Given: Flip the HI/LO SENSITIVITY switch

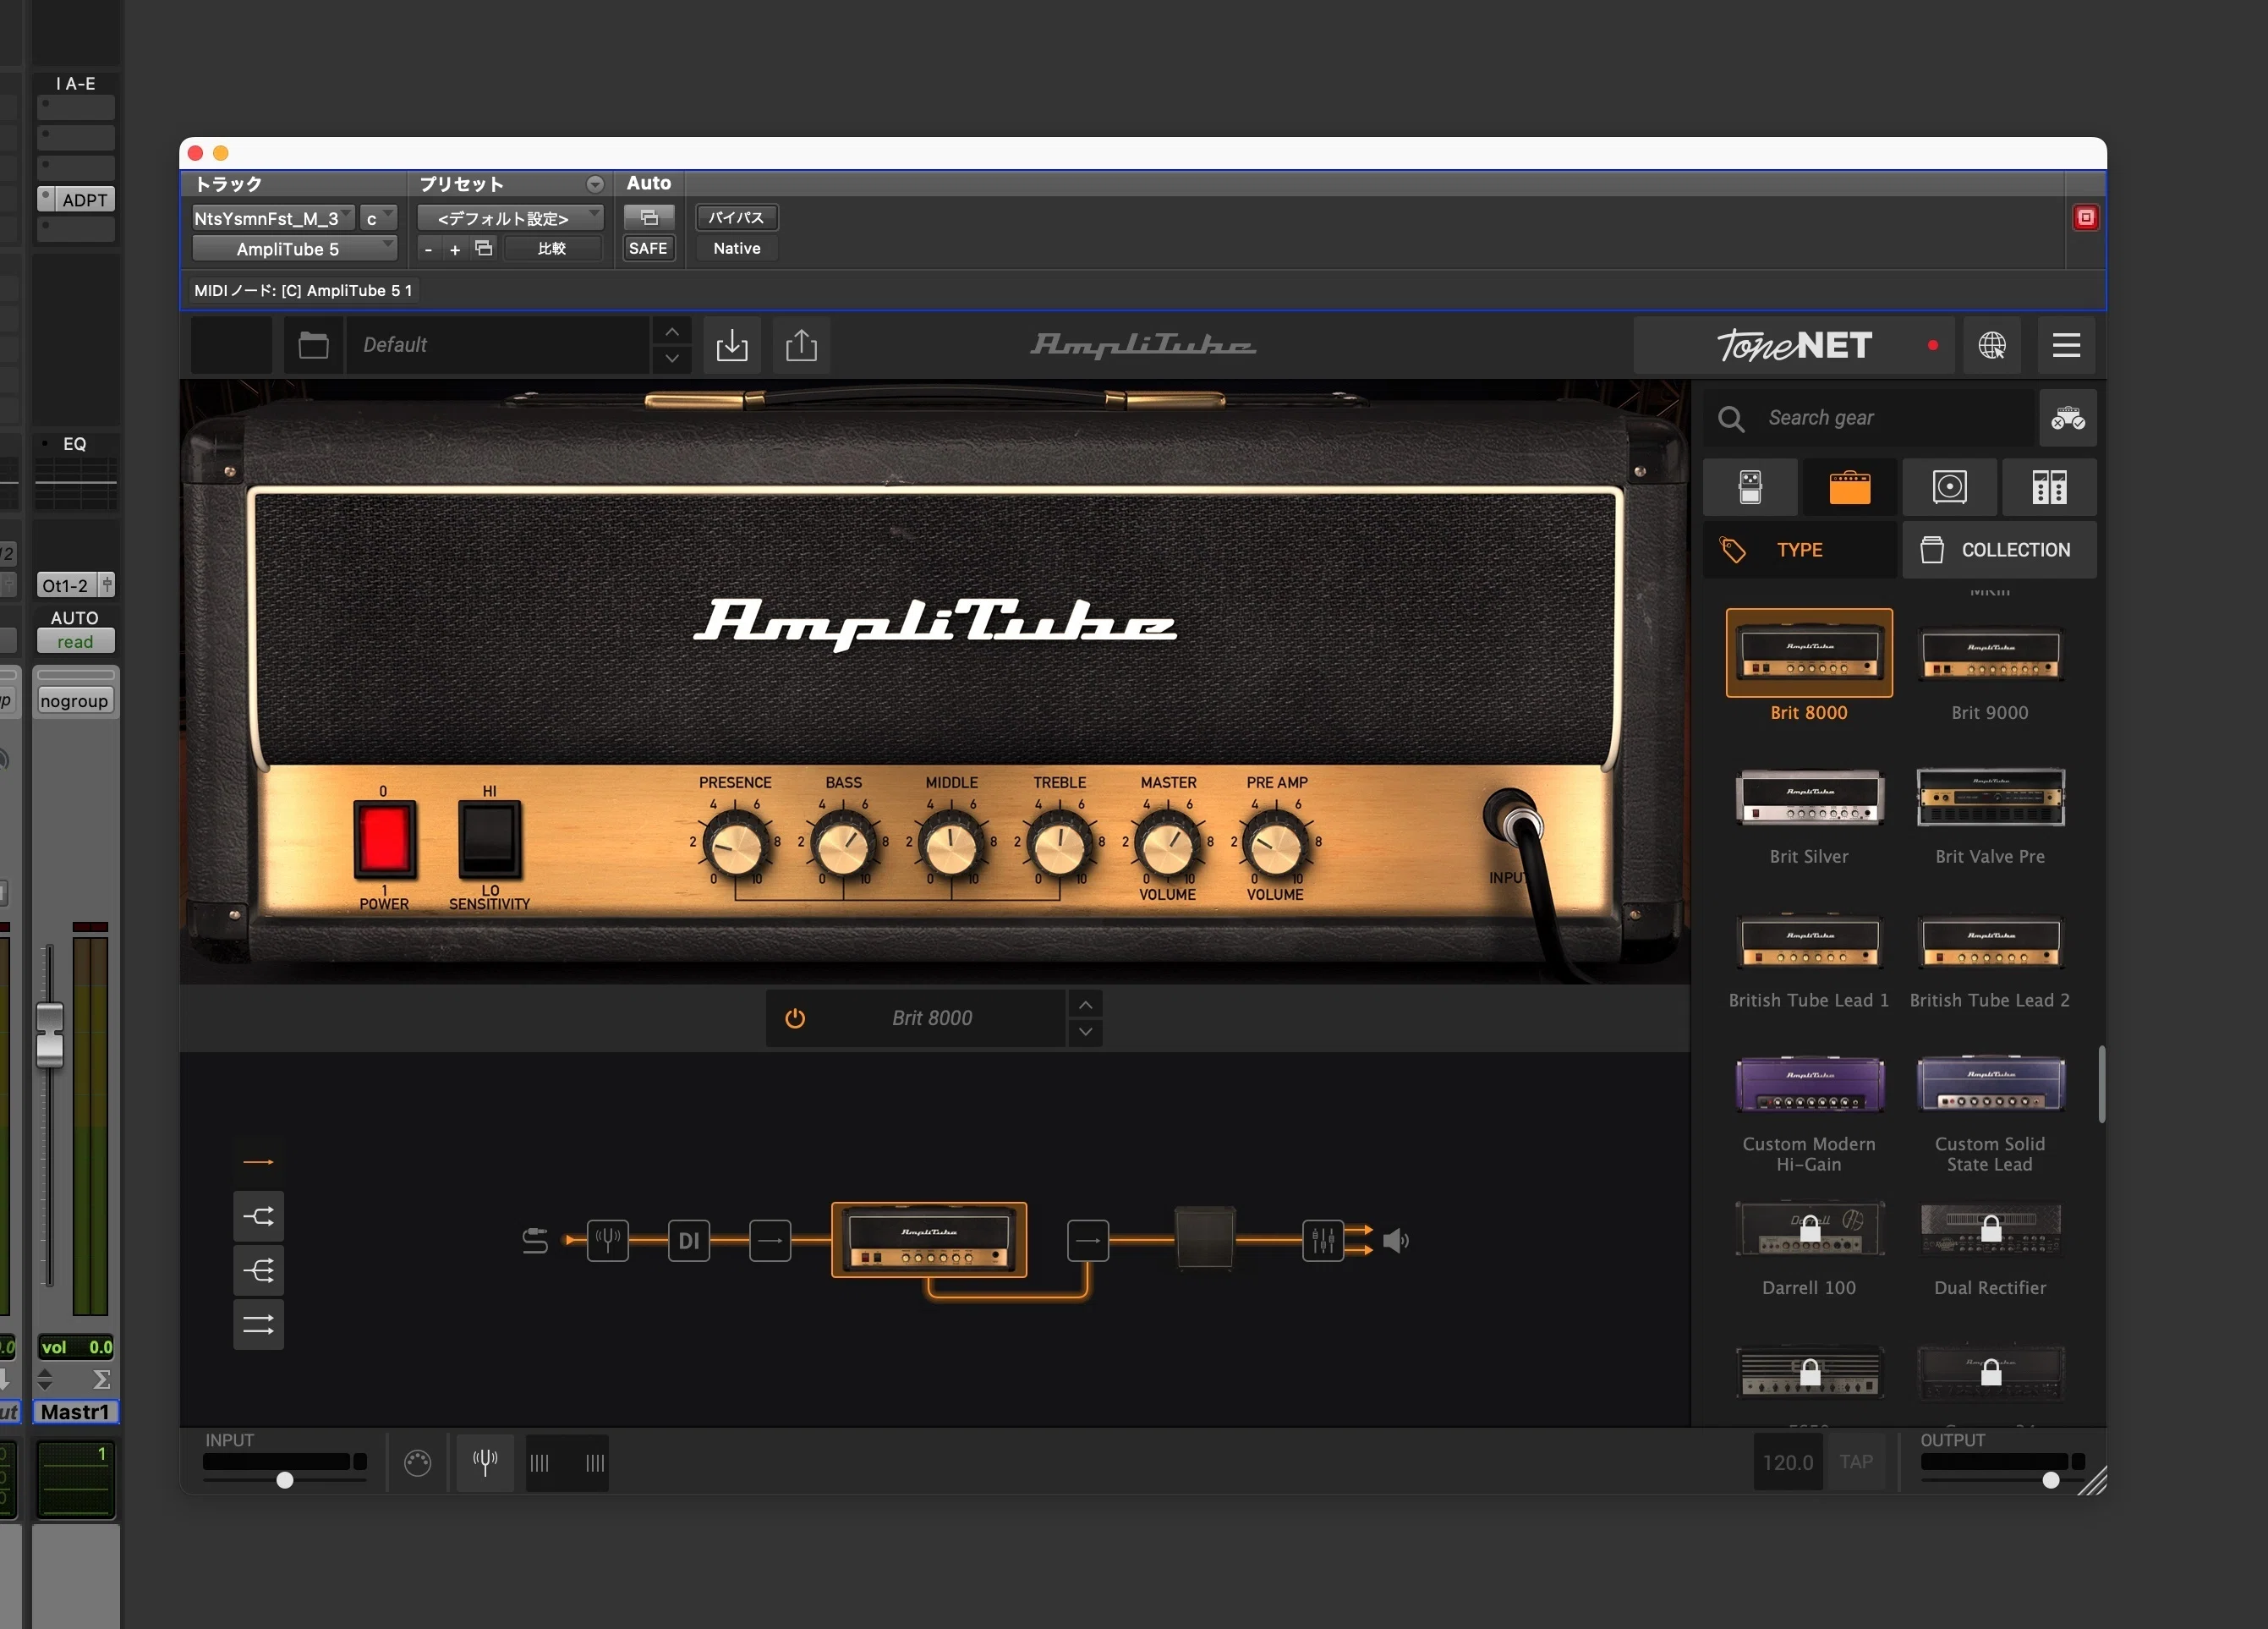Looking at the screenshot, I should (489, 838).
